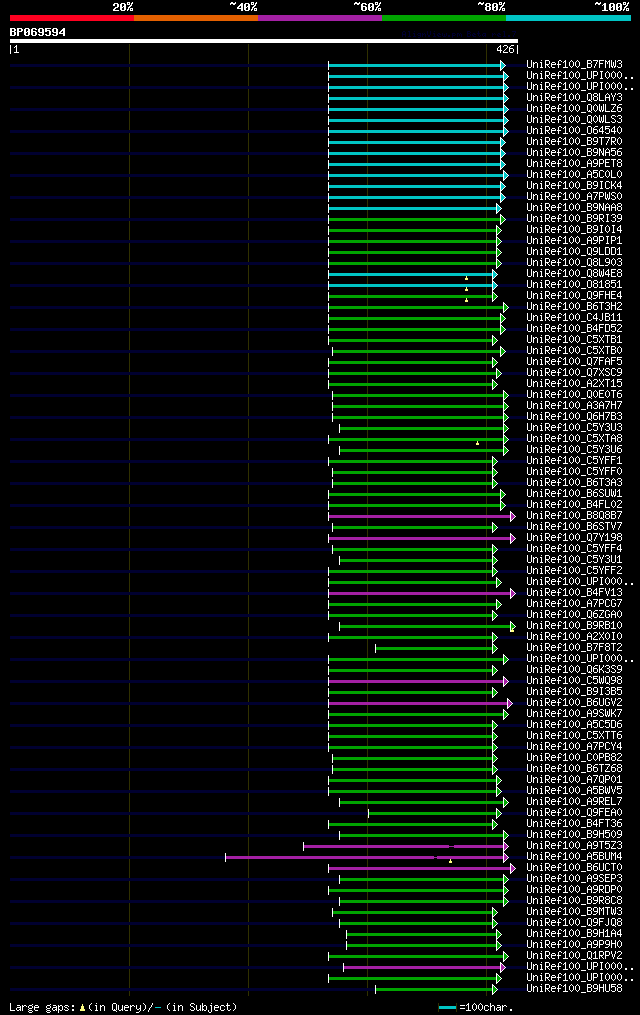
Task: Select the UniRef100_B6UGV2 label
Action: coord(574,703)
